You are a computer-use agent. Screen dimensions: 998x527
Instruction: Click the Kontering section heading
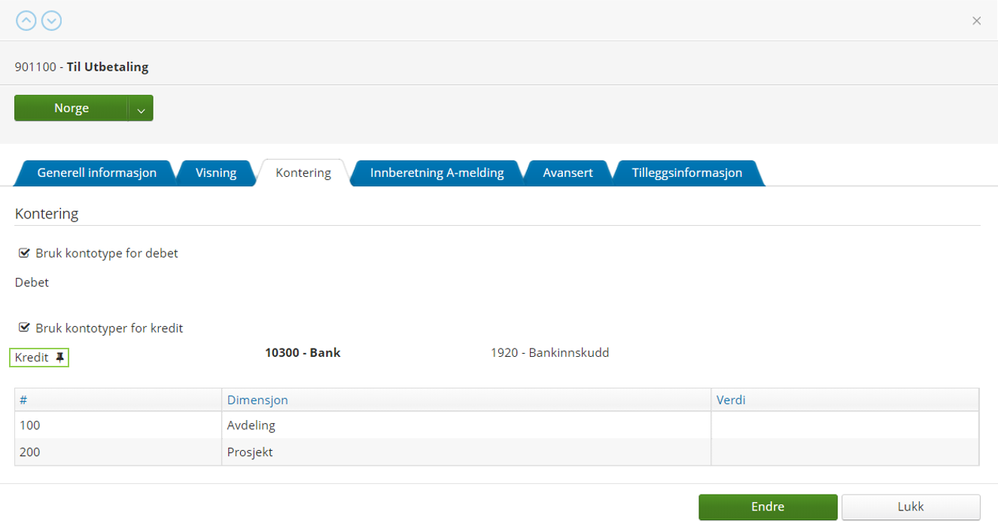click(46, 214)
